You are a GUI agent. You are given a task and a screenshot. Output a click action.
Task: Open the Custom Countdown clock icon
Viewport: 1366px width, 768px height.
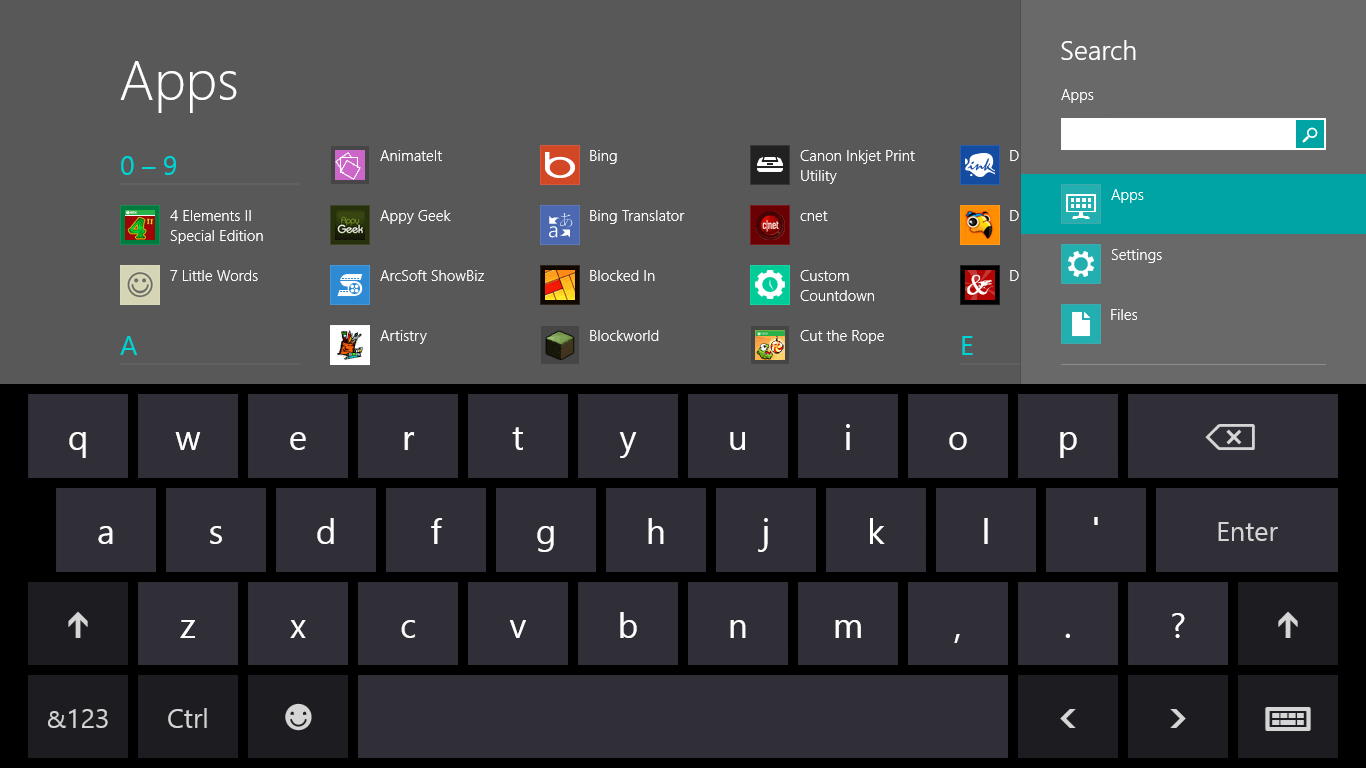tap(770, 285)
